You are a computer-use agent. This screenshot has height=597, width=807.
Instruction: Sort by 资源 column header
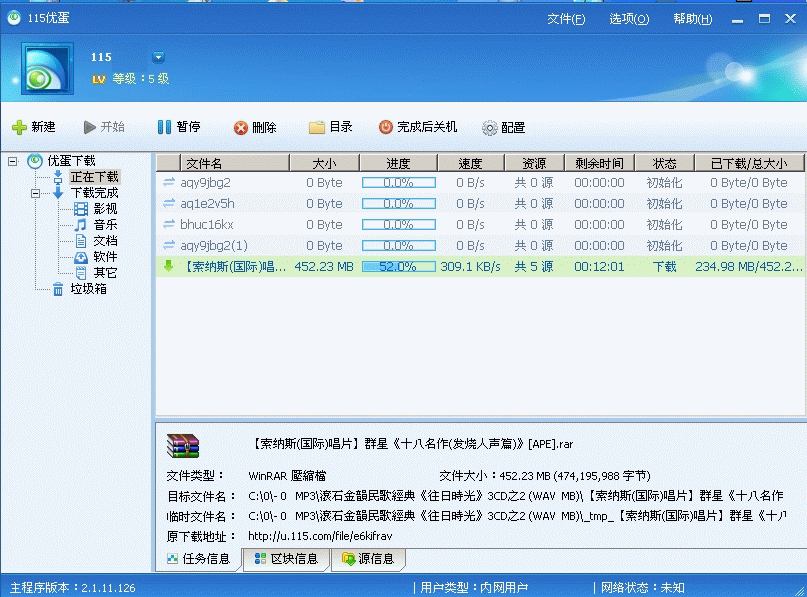(534, 163)
